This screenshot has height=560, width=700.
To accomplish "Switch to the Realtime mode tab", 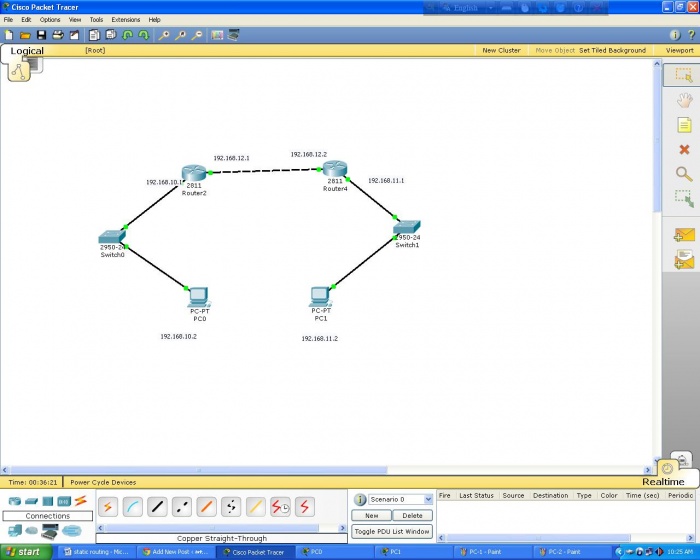I will (x=663, y=482).
